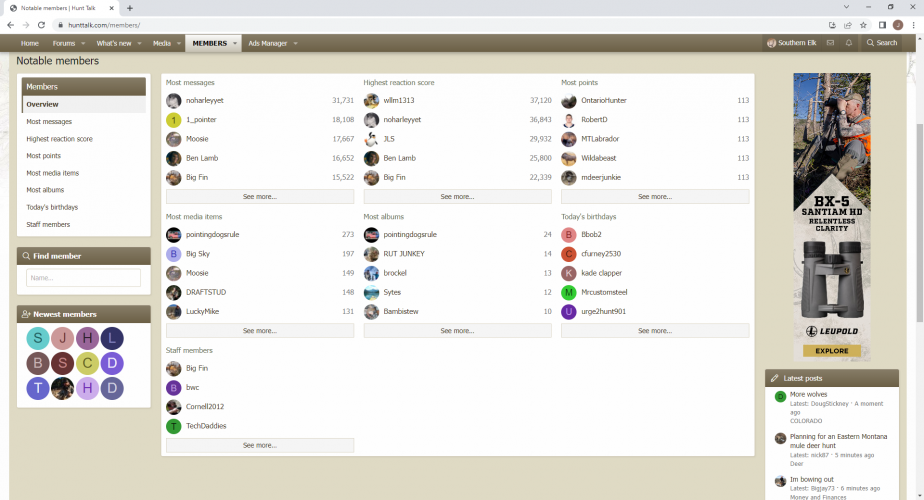Open a new browser tab

[130, 8]
